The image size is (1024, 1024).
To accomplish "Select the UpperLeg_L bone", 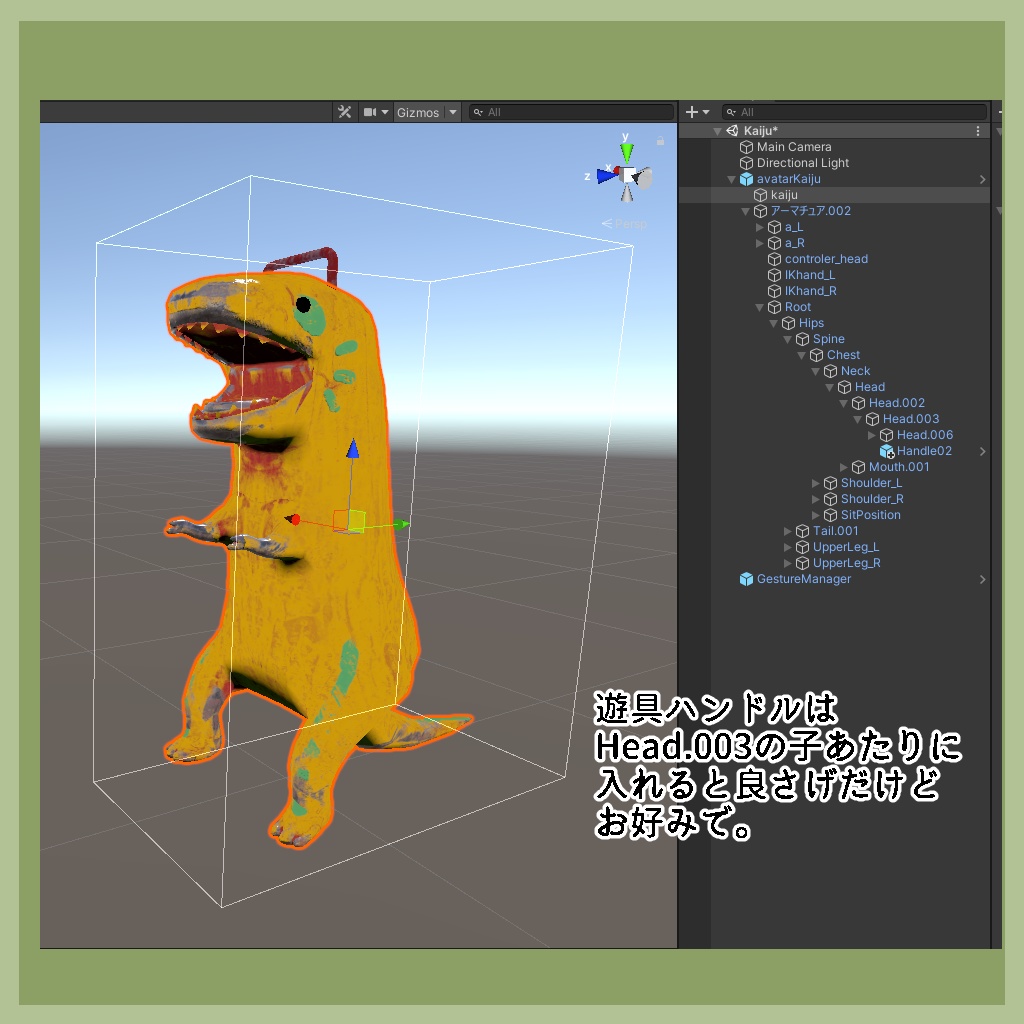I will 846,547.
